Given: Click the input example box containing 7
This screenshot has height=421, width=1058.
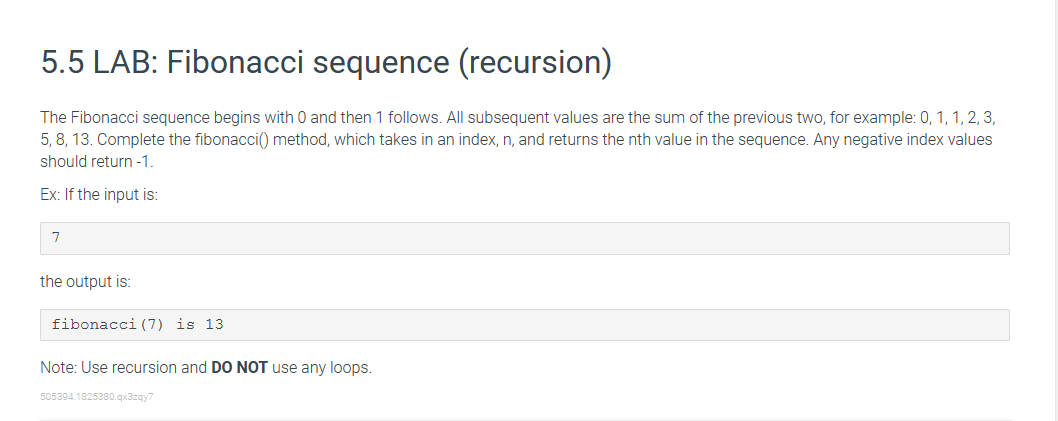Looking at the screenshot, I should coord(524,238).
